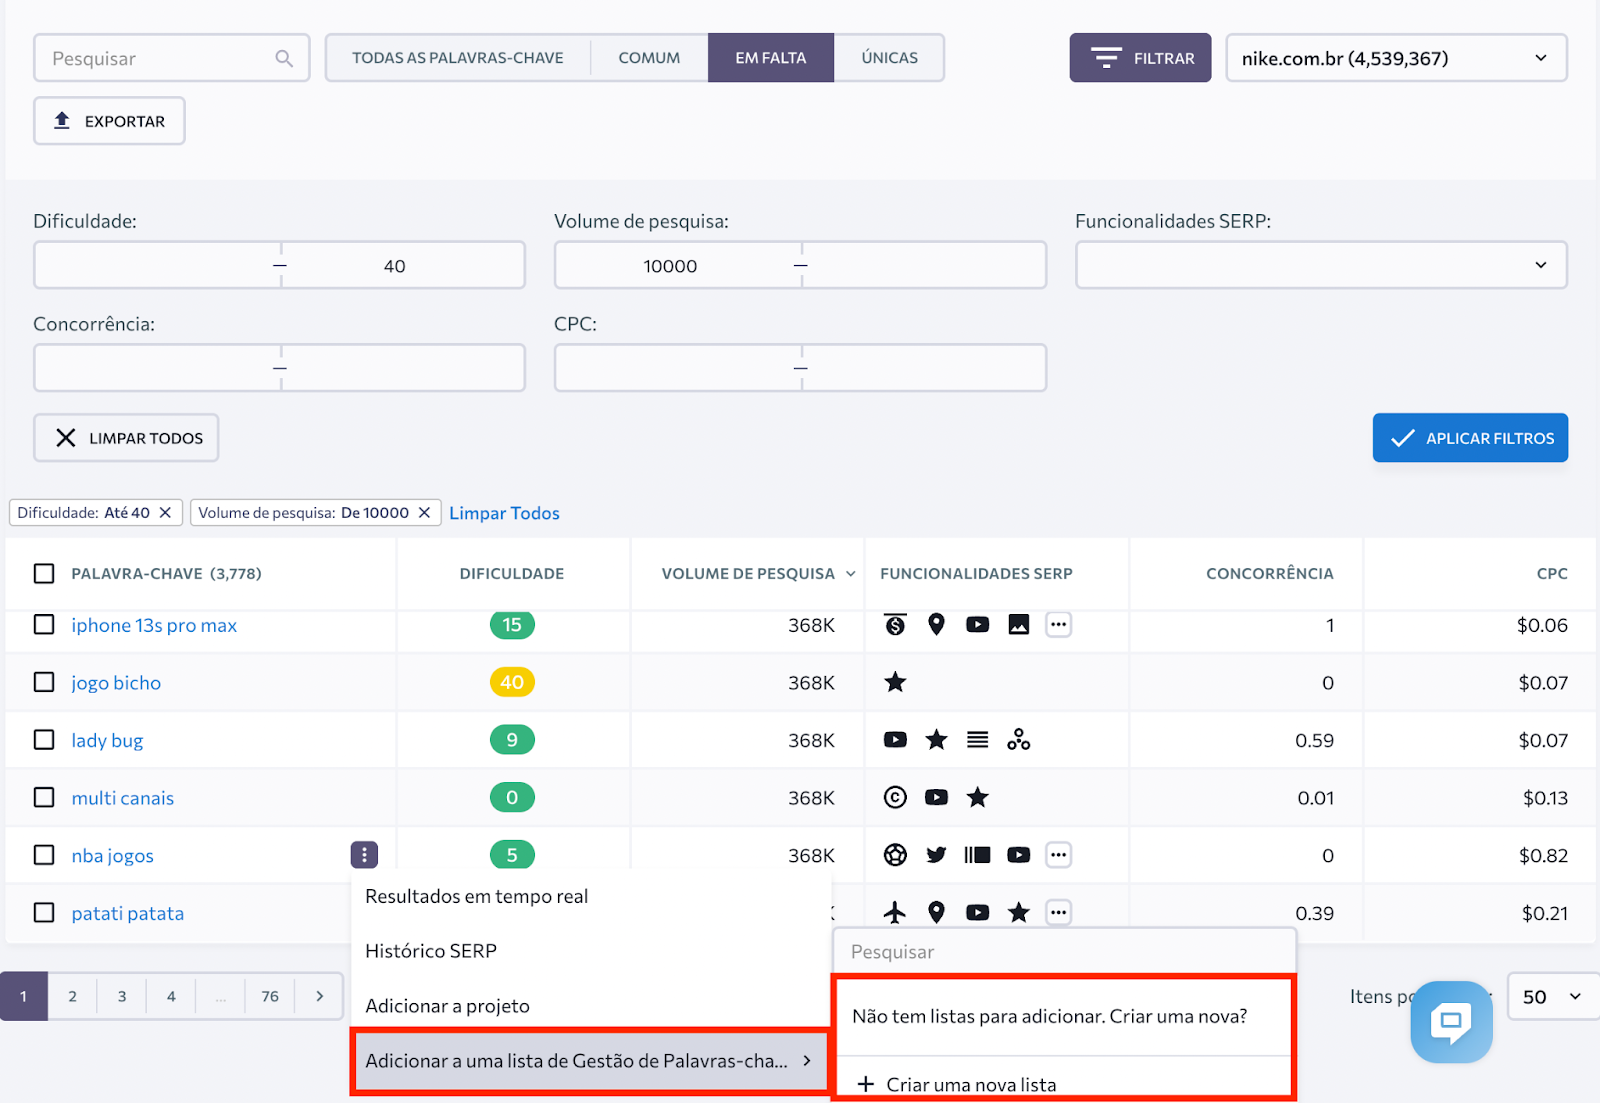Switch to the ÚNICAS tab

pyautogui.click(x=889, y=57)
